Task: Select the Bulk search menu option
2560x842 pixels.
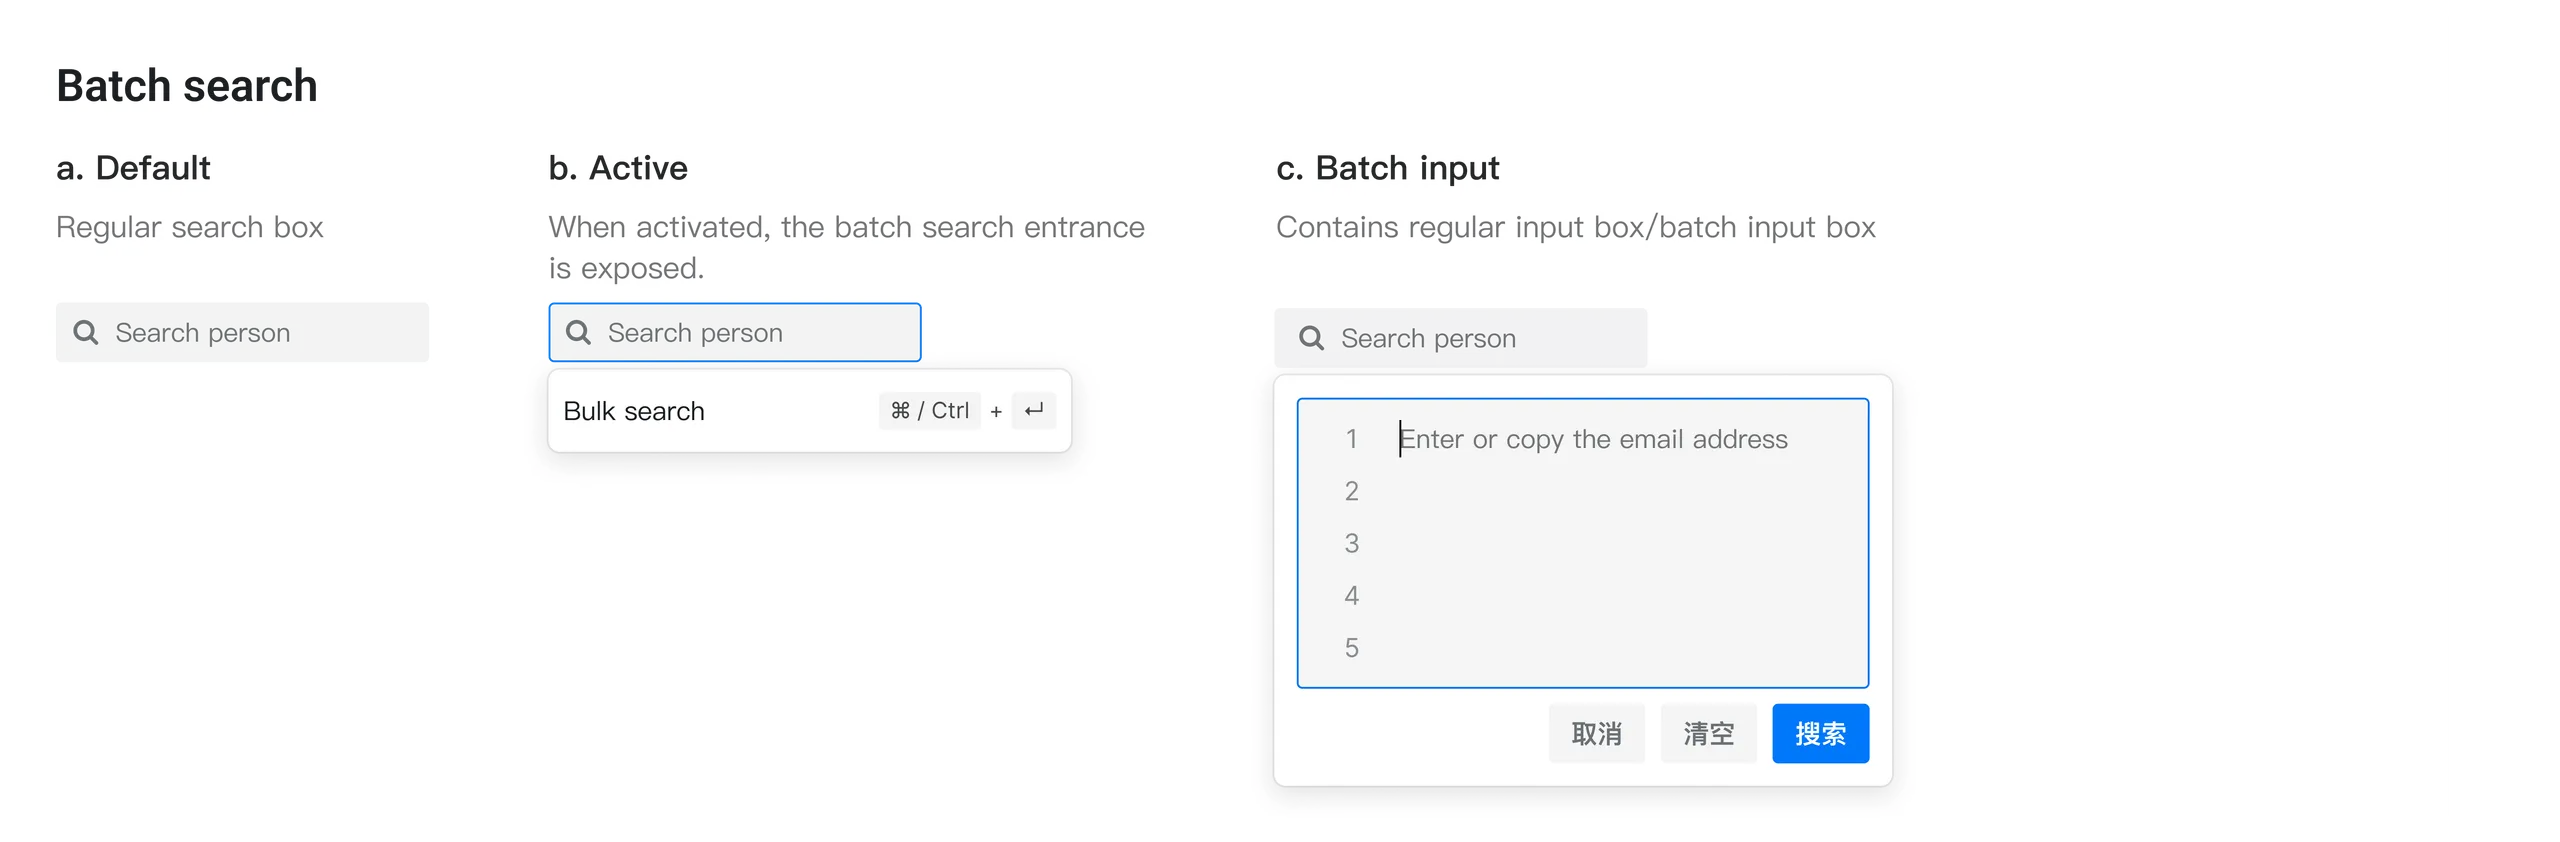Action: click(810, 411)
